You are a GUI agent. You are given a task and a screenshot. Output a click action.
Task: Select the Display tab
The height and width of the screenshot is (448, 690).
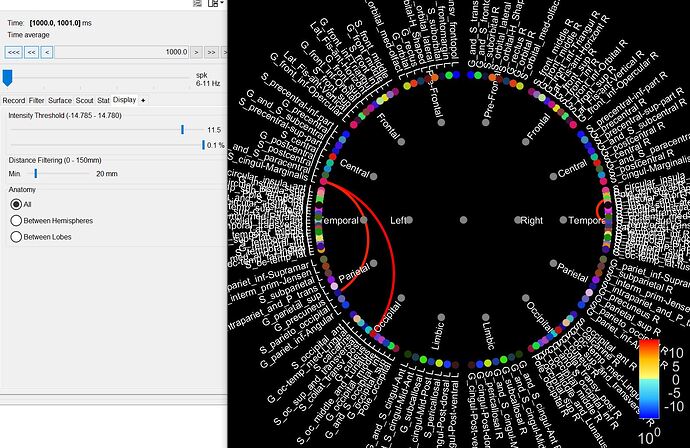click(x=125, y=100)
